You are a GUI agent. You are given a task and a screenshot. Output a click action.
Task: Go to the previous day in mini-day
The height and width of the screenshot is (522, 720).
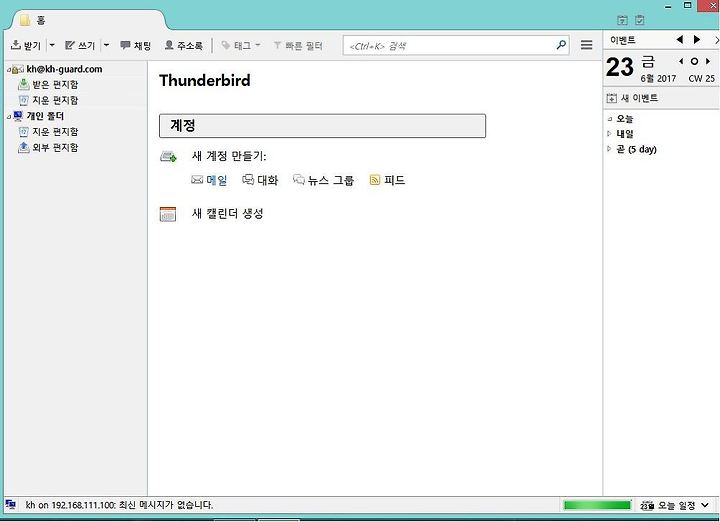click(x=681, y=62)
